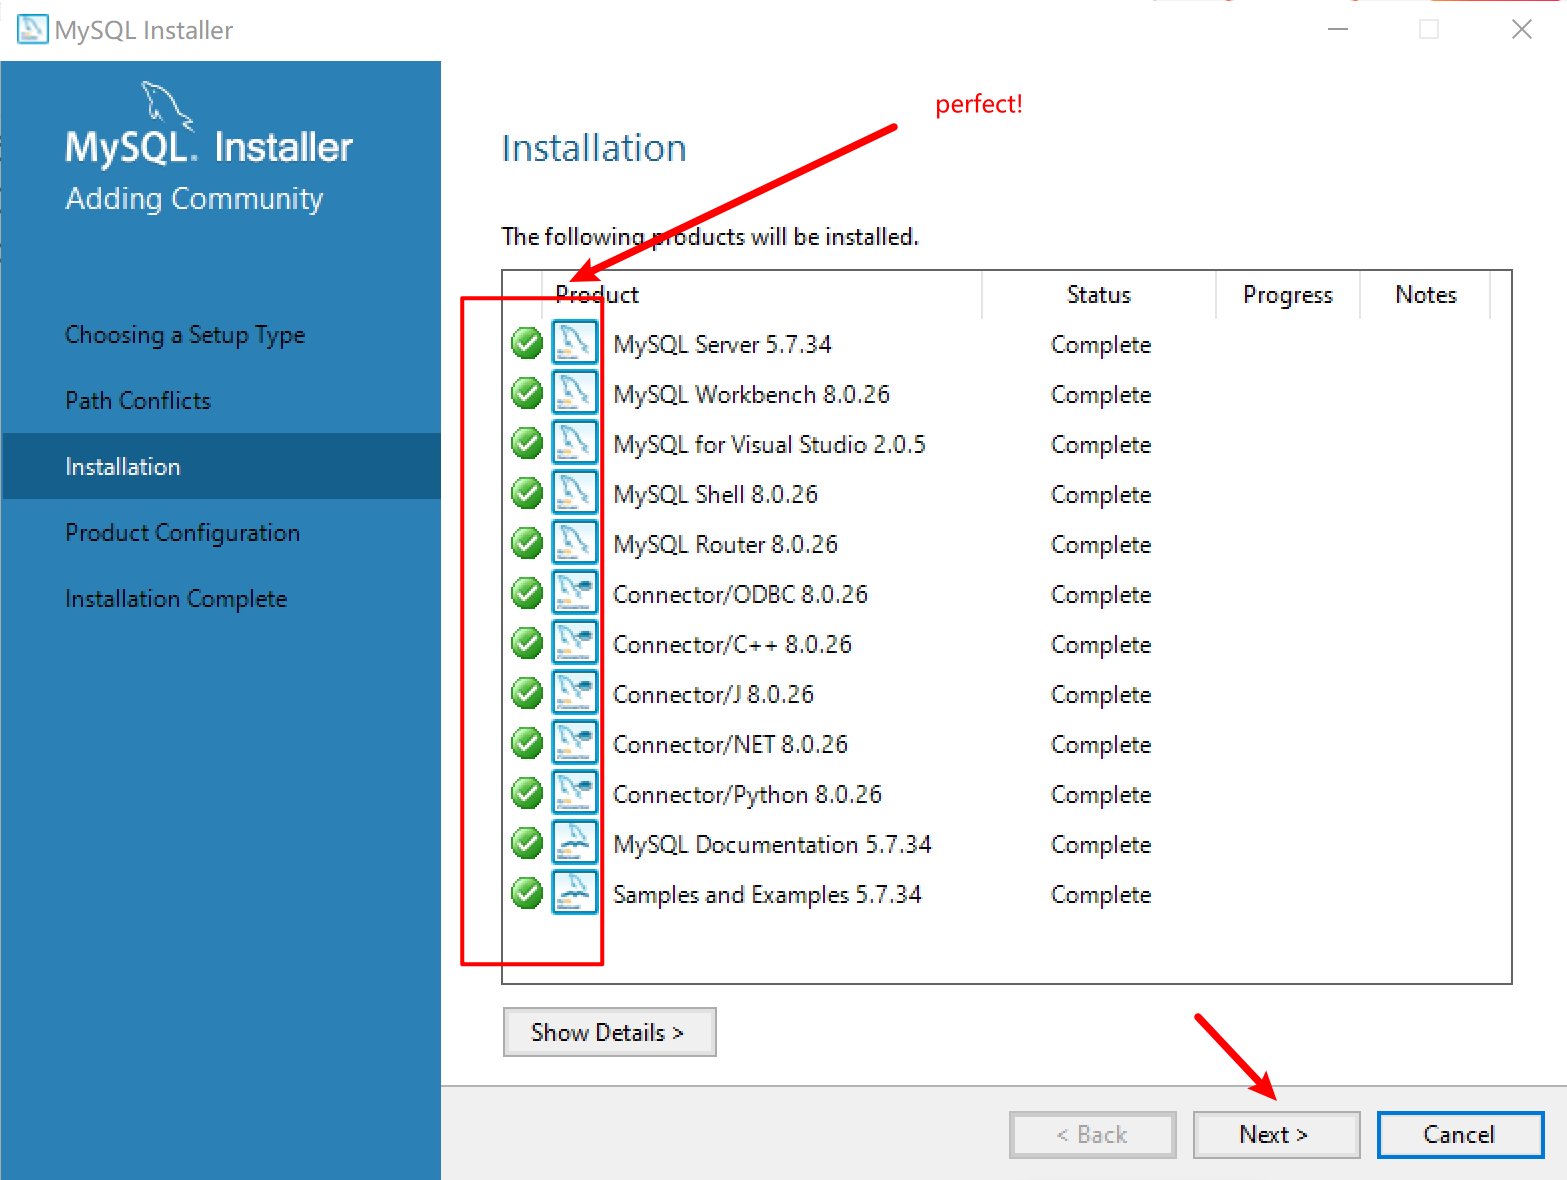Select the MySQL Server 5.7.34 row text
The height and width of the screenshot is (1180, 1567).
pos(722,345)
